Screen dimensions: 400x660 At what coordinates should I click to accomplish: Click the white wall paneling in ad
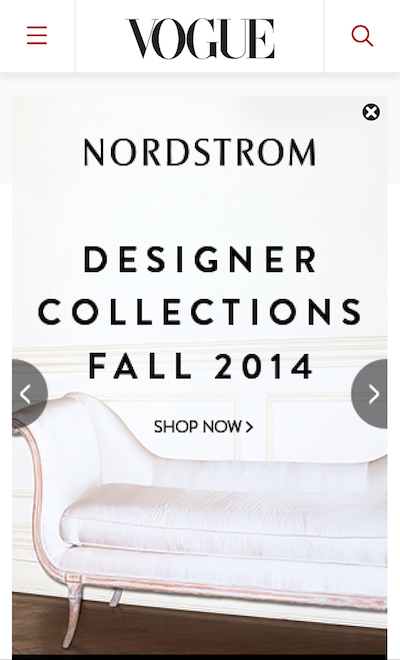(320, 425)
